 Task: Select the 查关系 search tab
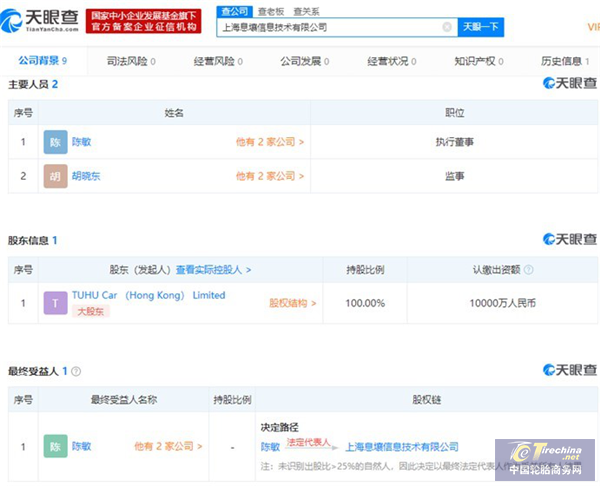click(x=306, y=11)
